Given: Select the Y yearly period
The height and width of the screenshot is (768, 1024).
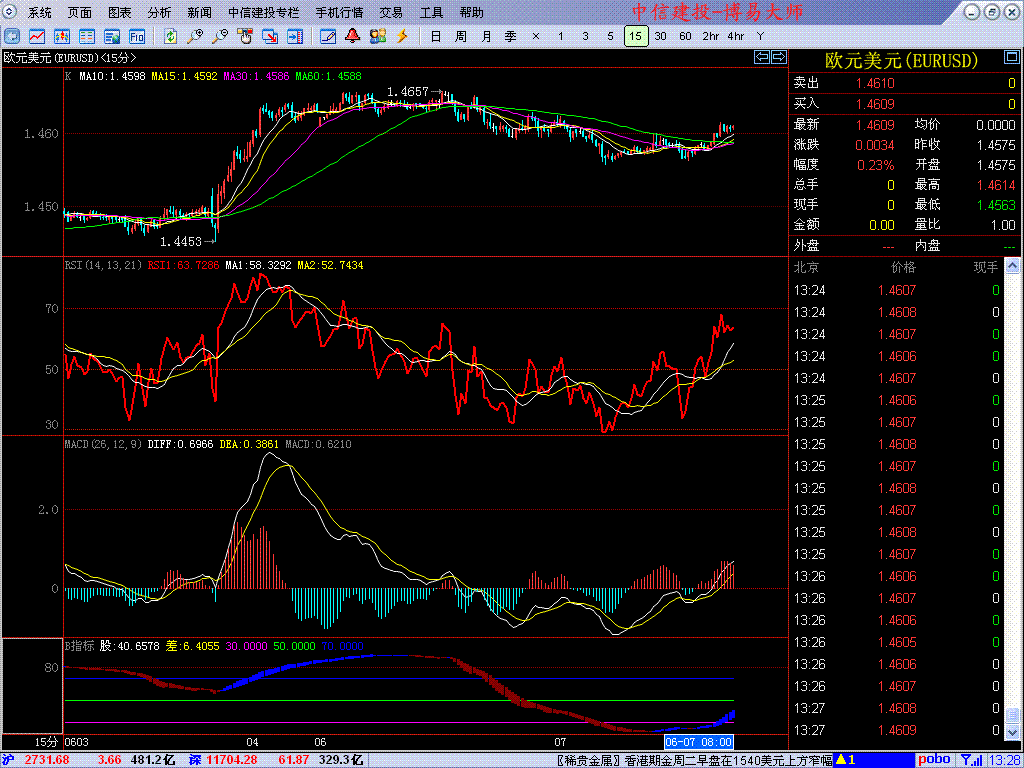Looking at the screenshot, I should click(x=760, y=37).
